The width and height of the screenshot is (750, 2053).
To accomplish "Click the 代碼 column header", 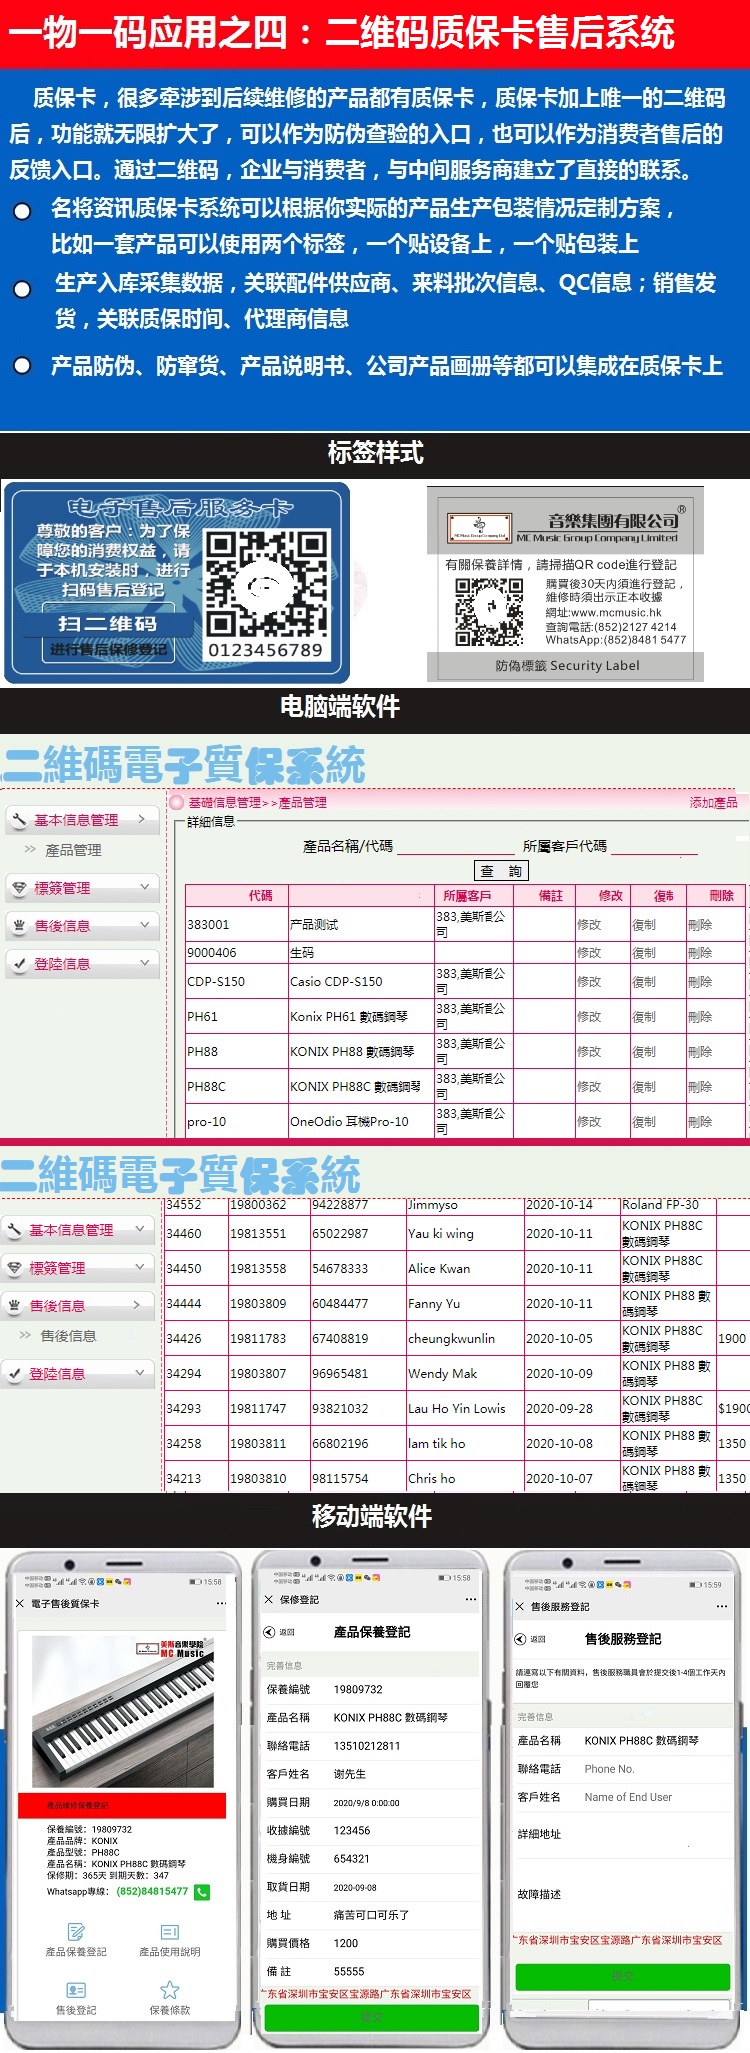I will 261,896.
